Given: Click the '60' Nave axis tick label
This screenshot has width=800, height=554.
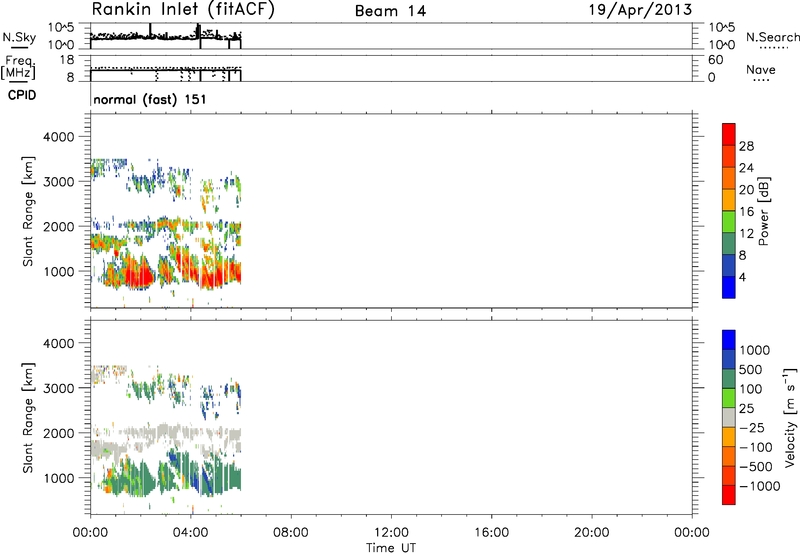Looking at the screenshot, I should (716, 60).
